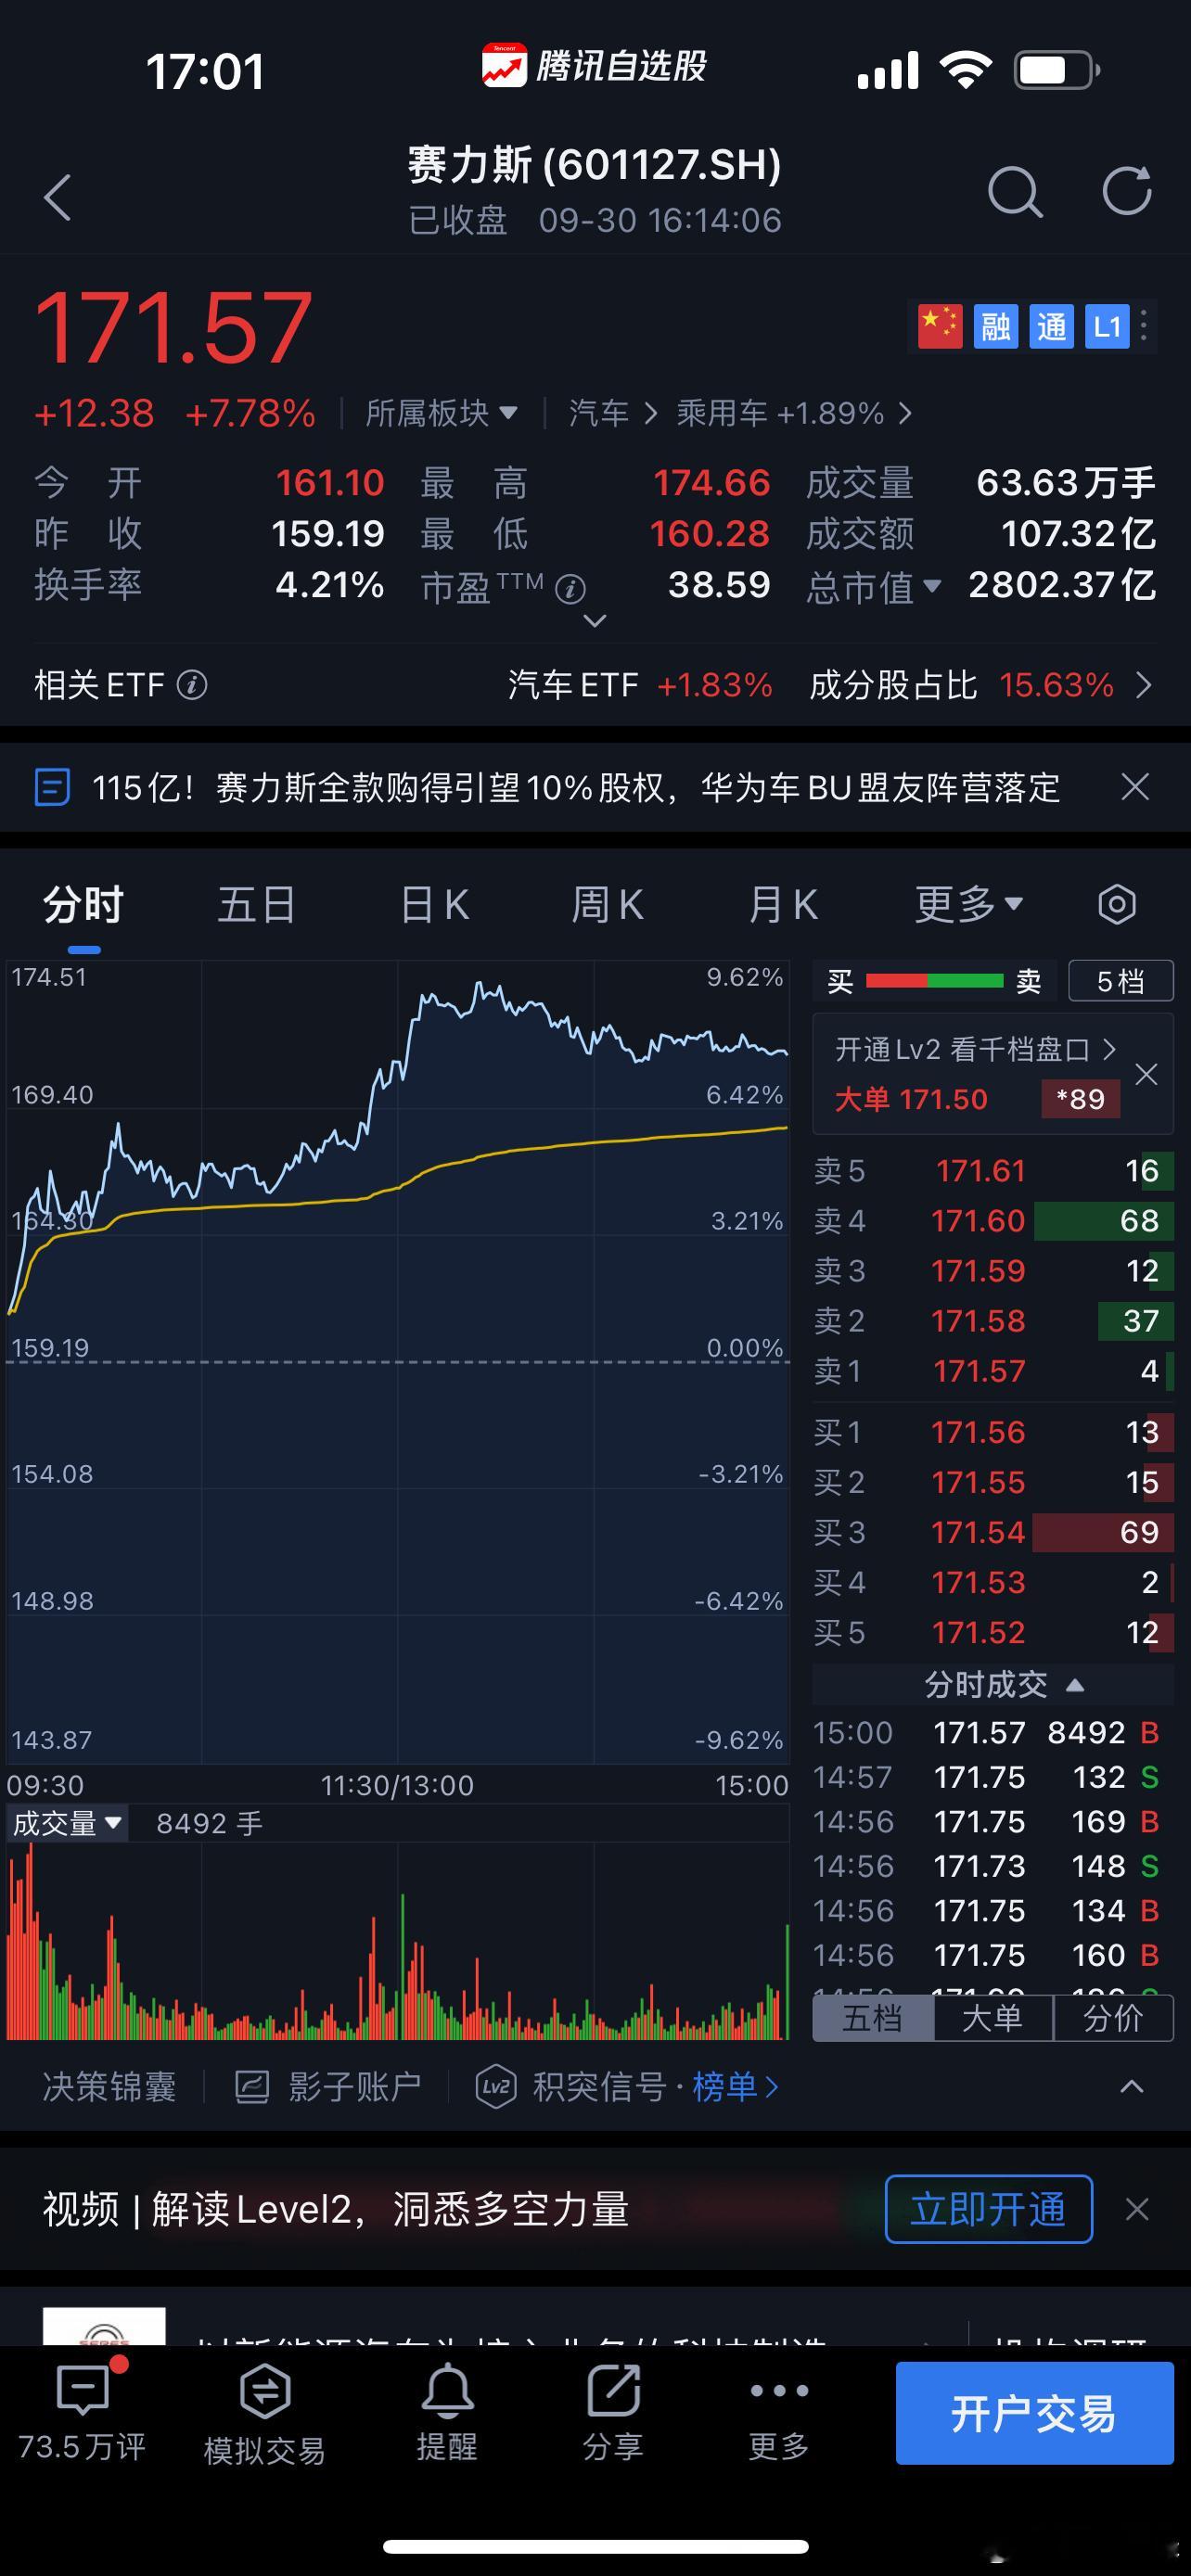Open the 榜单 link
This screenshot has width=1191, height=2576.
735,2087
